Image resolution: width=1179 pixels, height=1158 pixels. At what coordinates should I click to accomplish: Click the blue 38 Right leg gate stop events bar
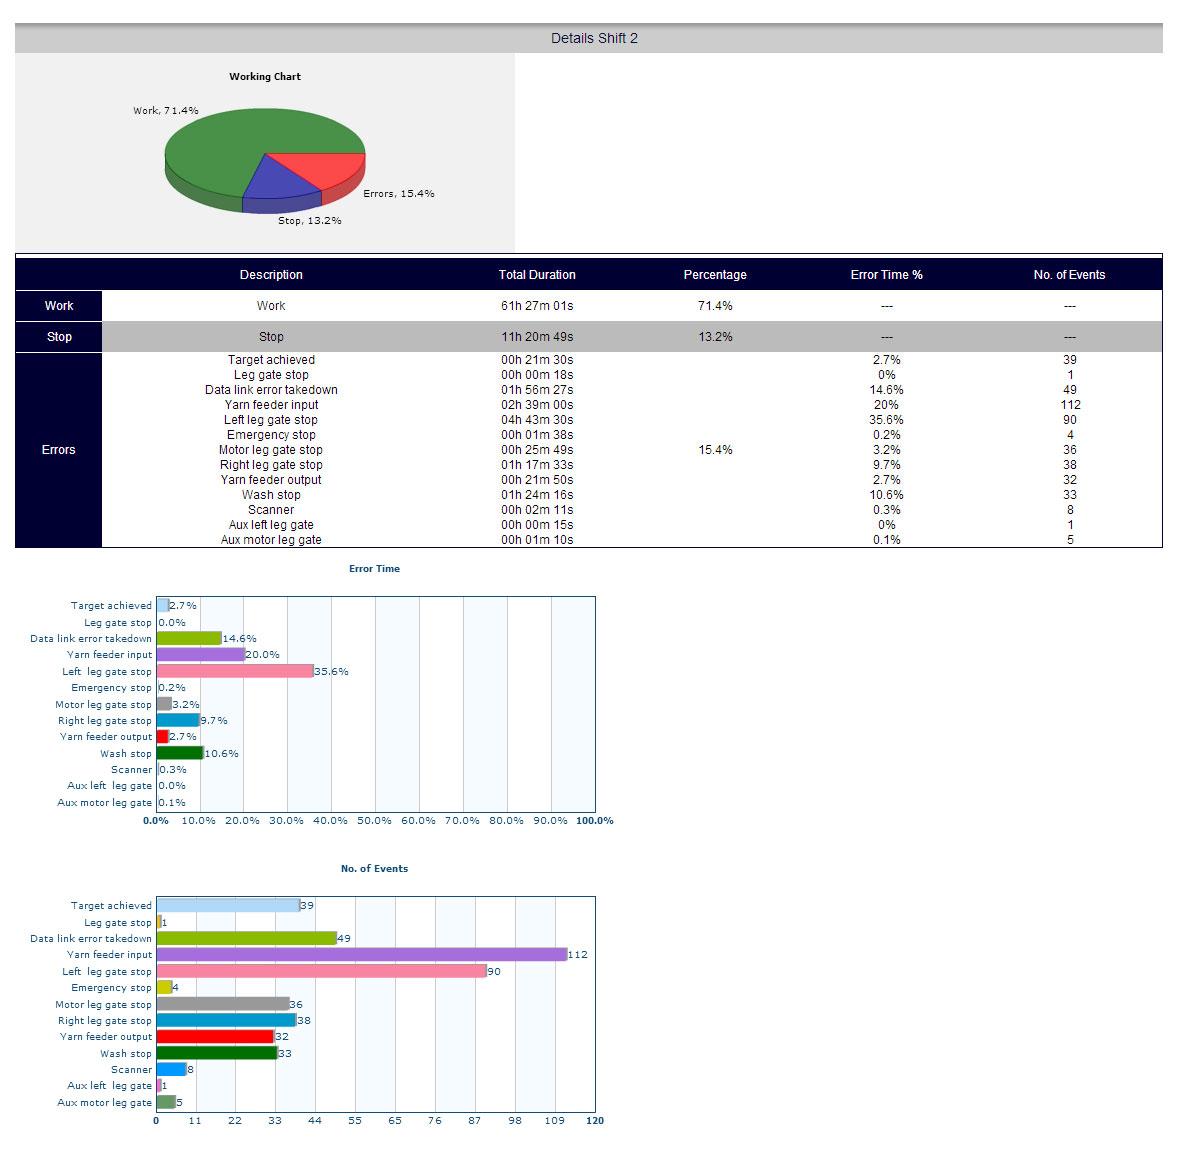[x=226, y=1020]
